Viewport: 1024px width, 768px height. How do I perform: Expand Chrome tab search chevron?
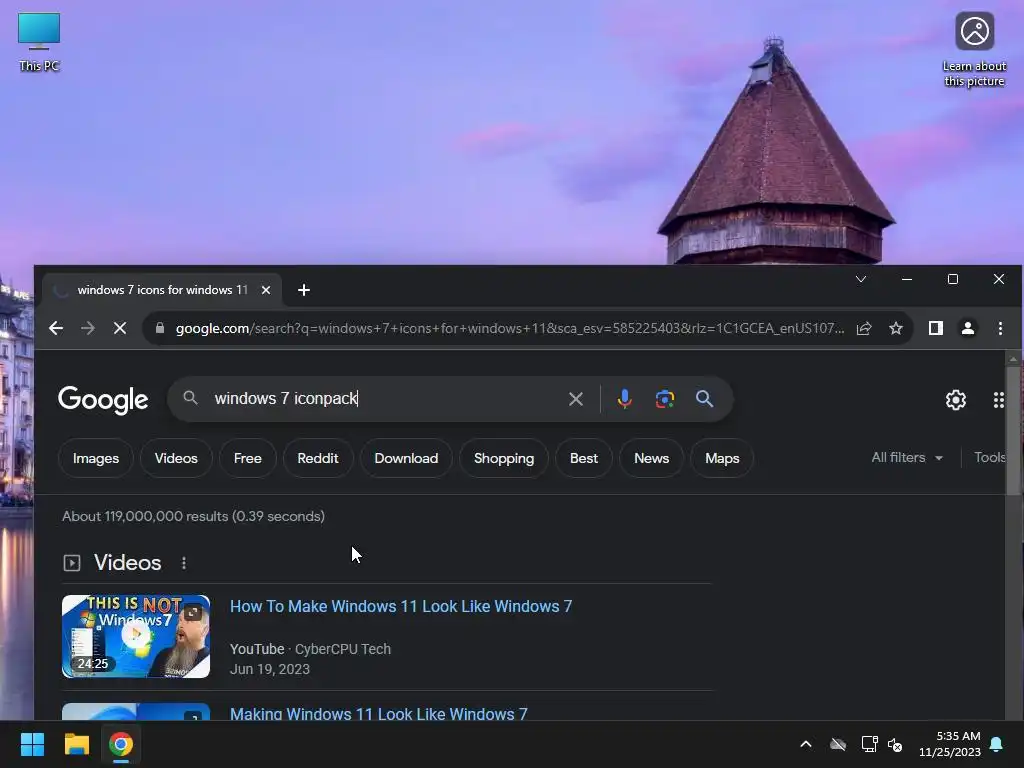coord(861,280)
